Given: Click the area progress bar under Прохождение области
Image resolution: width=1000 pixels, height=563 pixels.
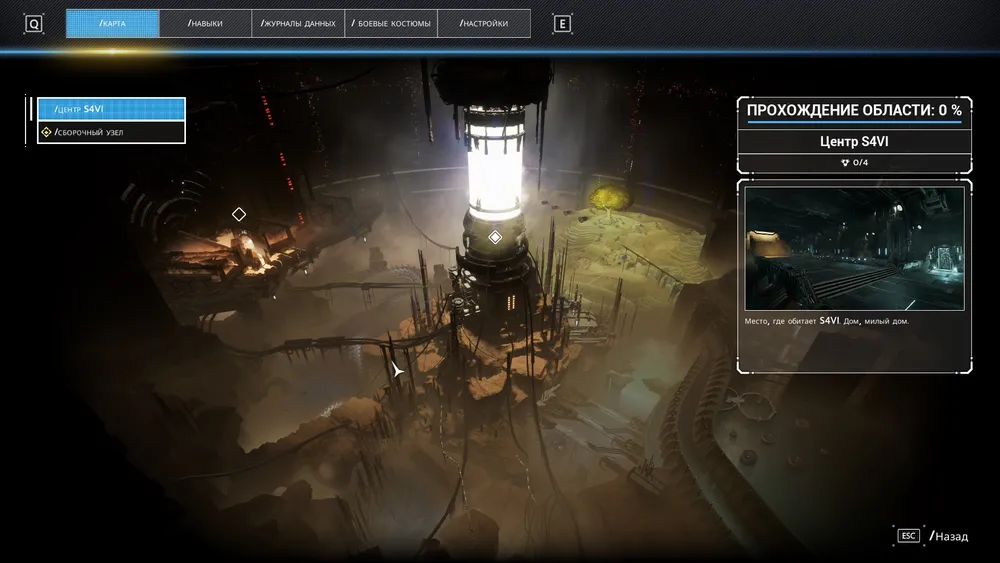Looking at the screenshot, I should click(x=854, y=124).
